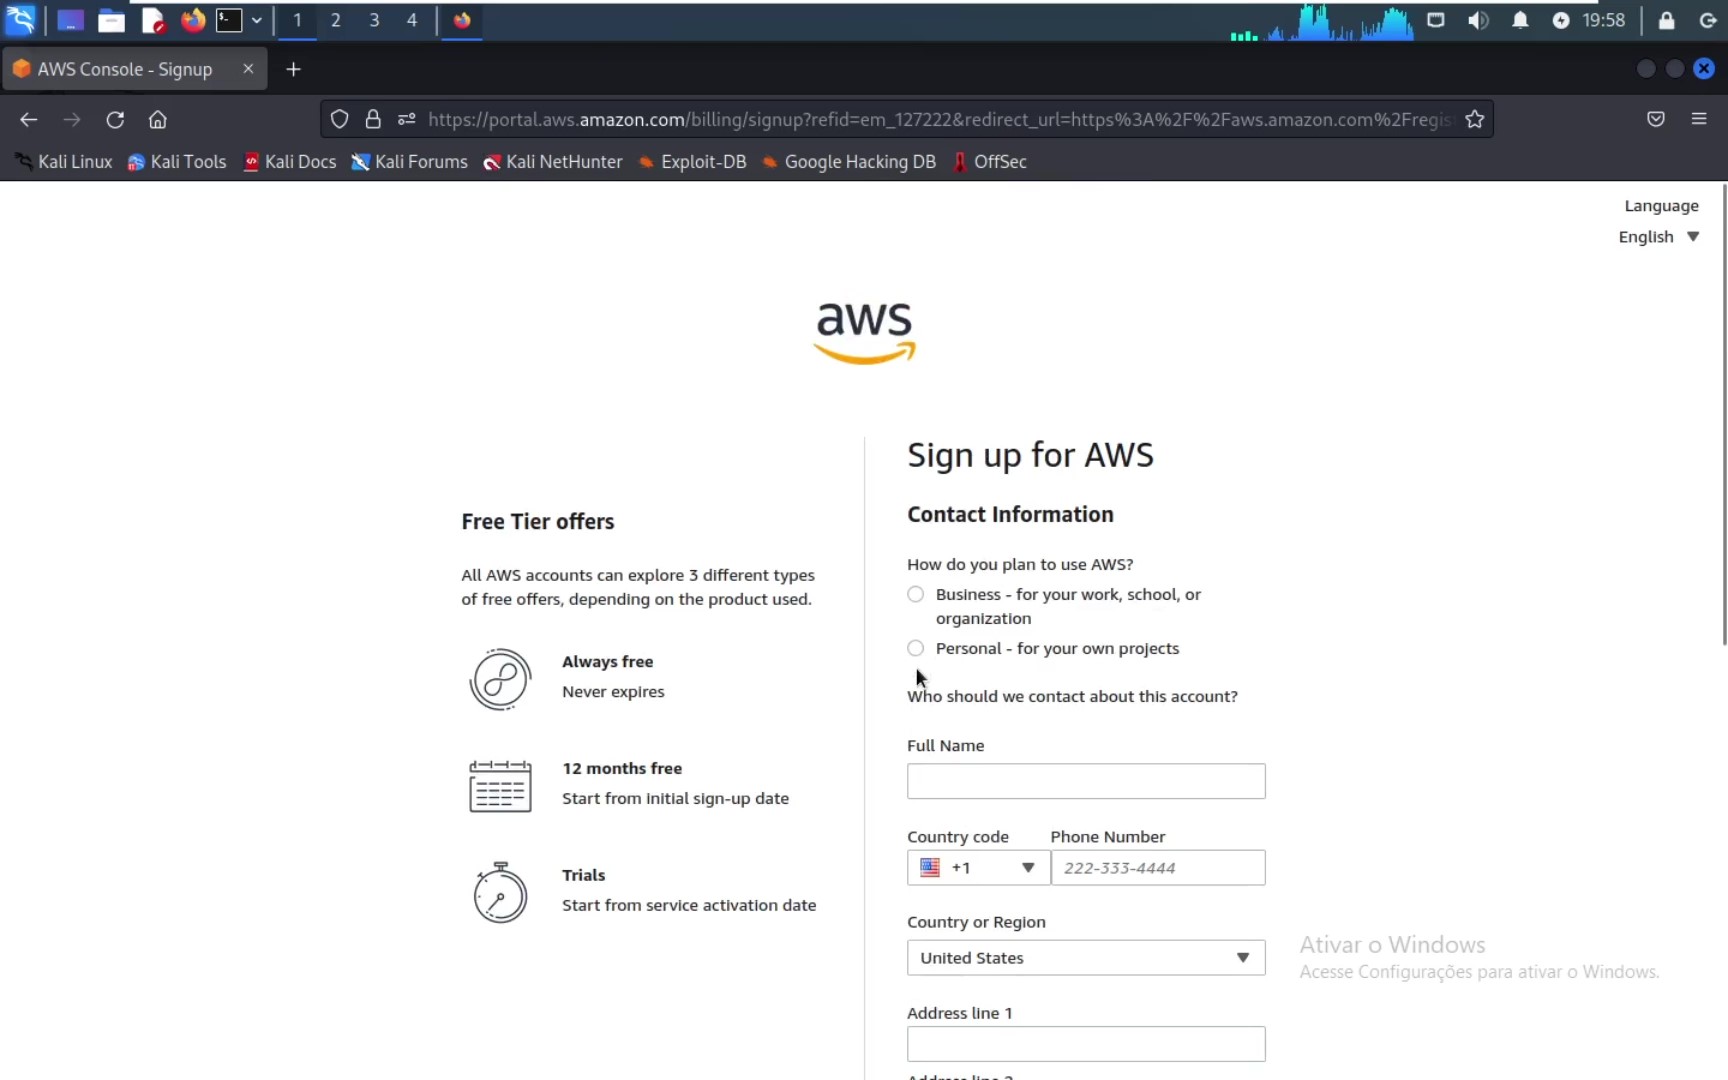Screen dimensions: 1728x1080
Task: Show site security padlock info
Action: tap(373, 119)
